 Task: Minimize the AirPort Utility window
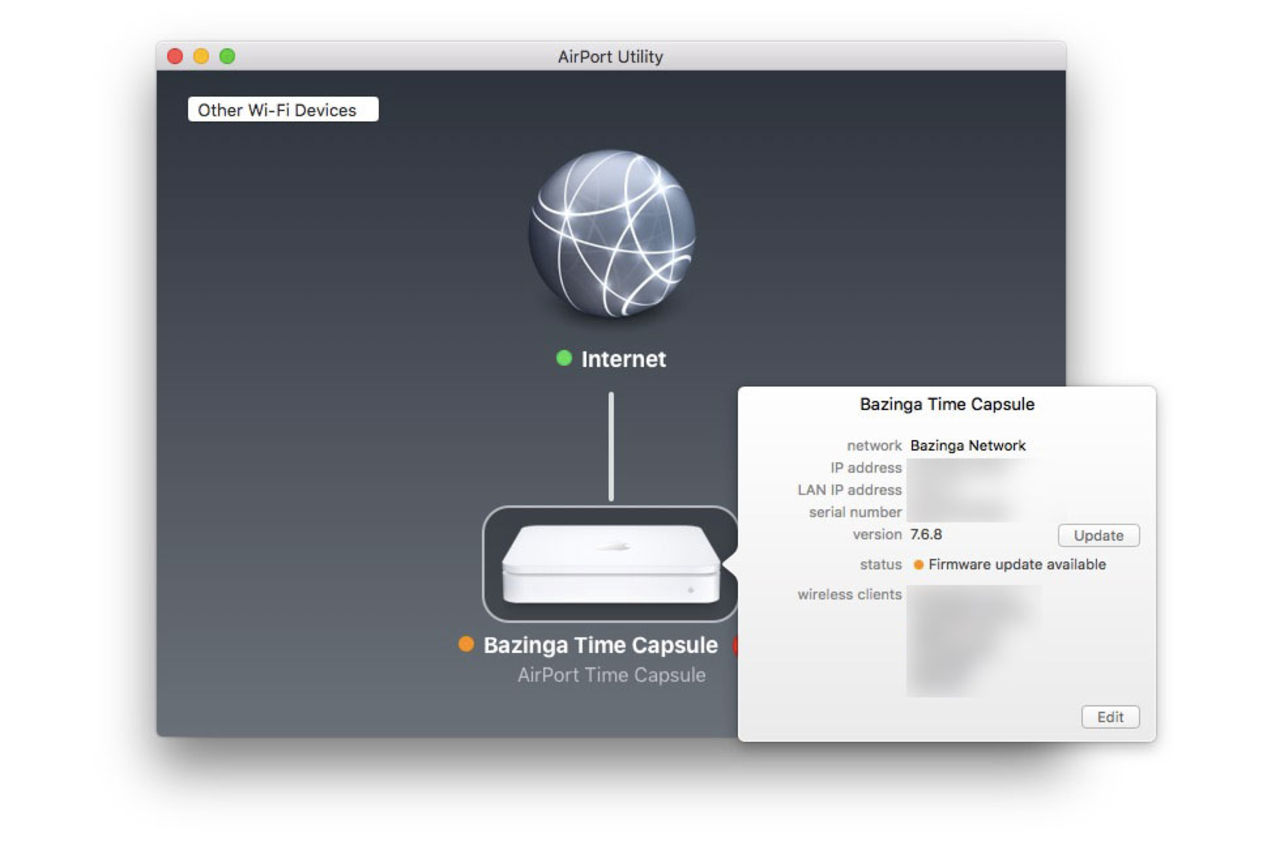pos(201,57)
